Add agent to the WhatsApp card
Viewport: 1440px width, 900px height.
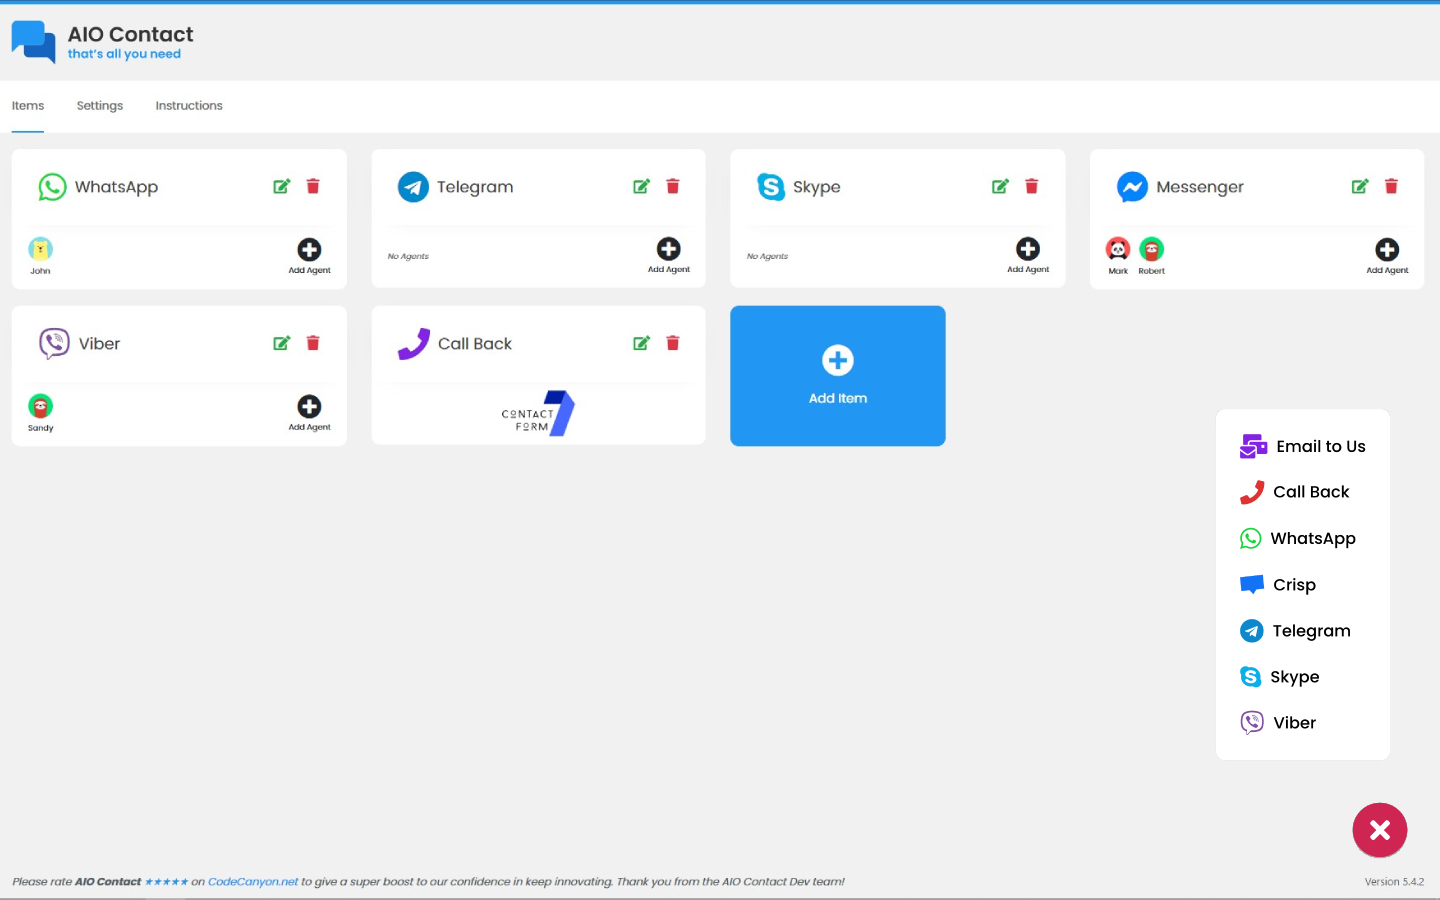309,255
